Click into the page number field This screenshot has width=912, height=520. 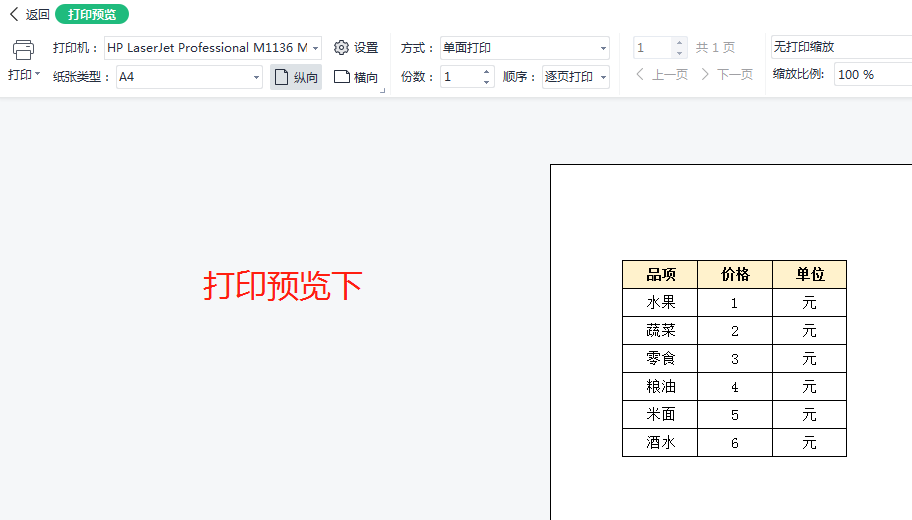(x=653, y=48)
